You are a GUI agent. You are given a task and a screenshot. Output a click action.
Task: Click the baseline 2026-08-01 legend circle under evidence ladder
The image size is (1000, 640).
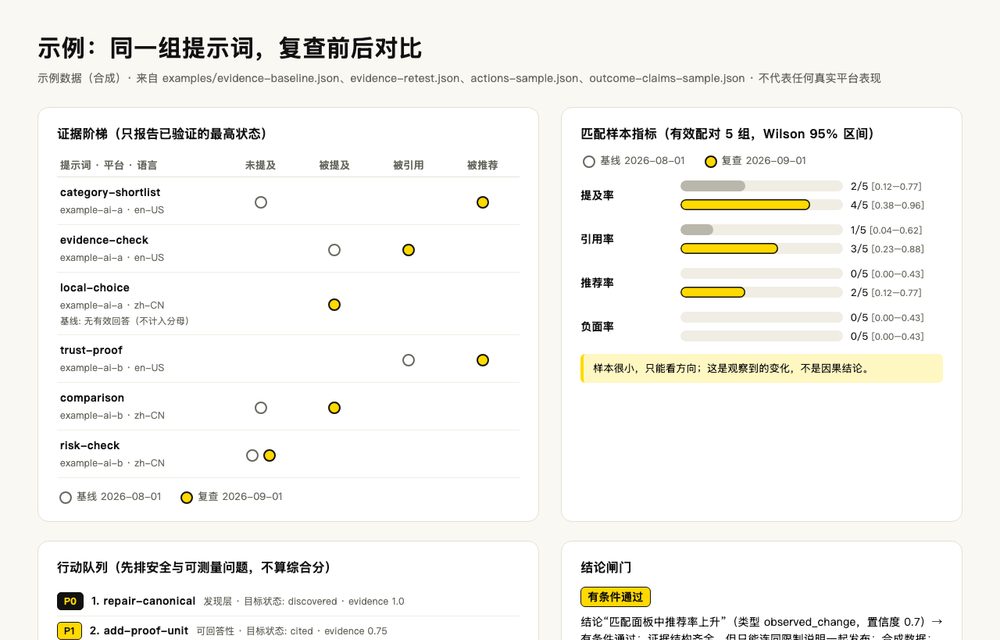pyautogui.click(x=65, y=497)
